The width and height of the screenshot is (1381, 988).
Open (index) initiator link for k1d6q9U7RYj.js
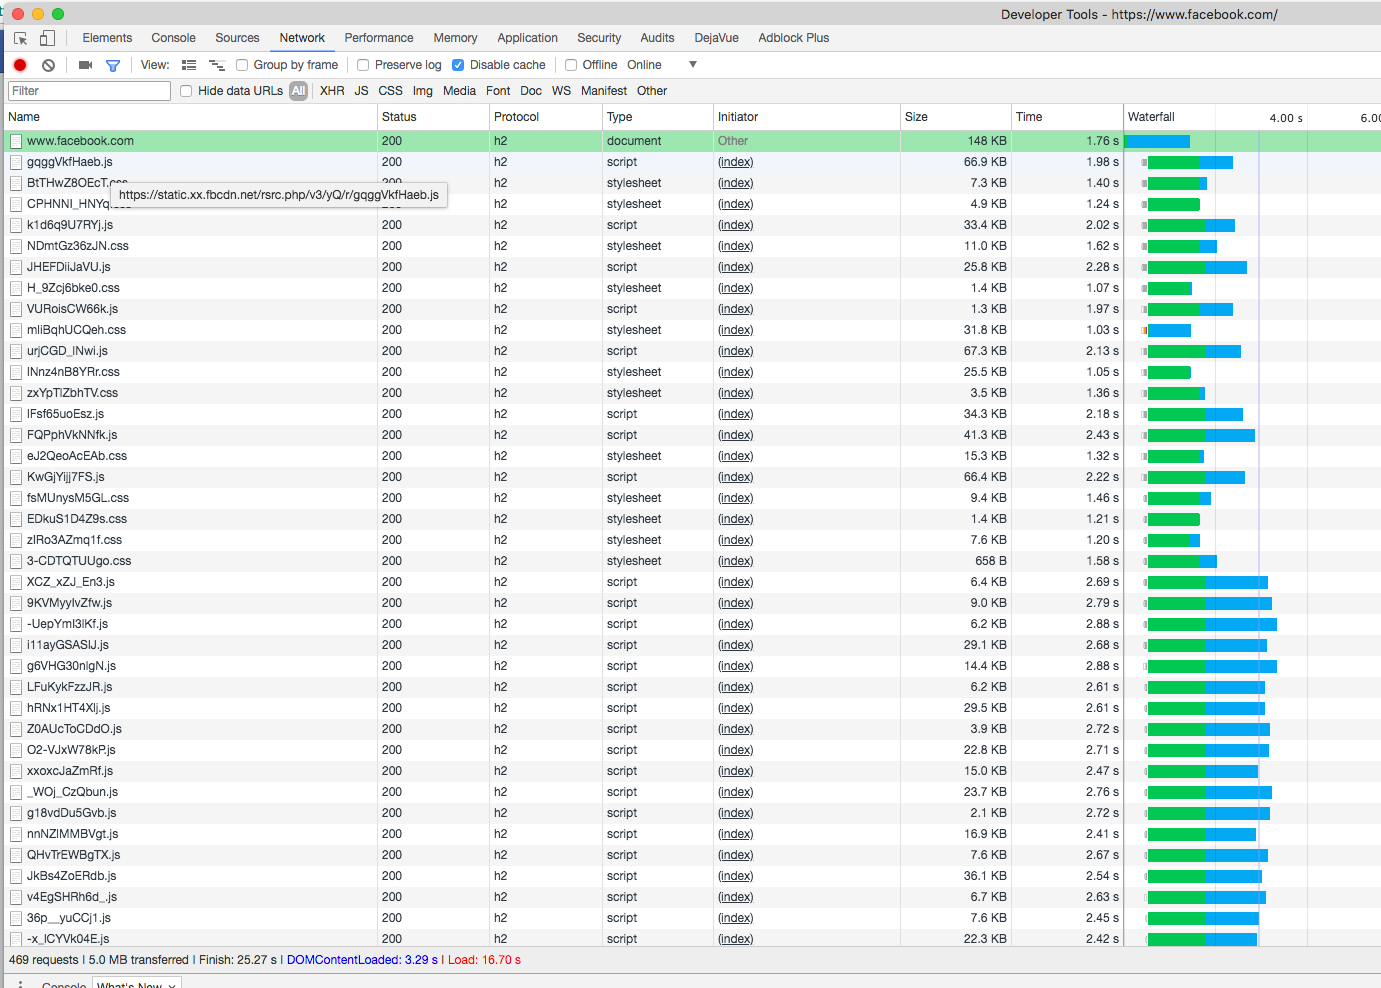(x=735, y=225)
